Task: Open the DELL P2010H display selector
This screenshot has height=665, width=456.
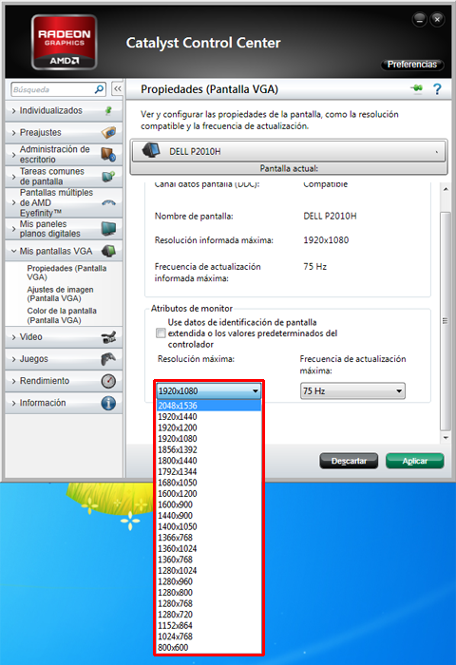Action: coord(288,151)
